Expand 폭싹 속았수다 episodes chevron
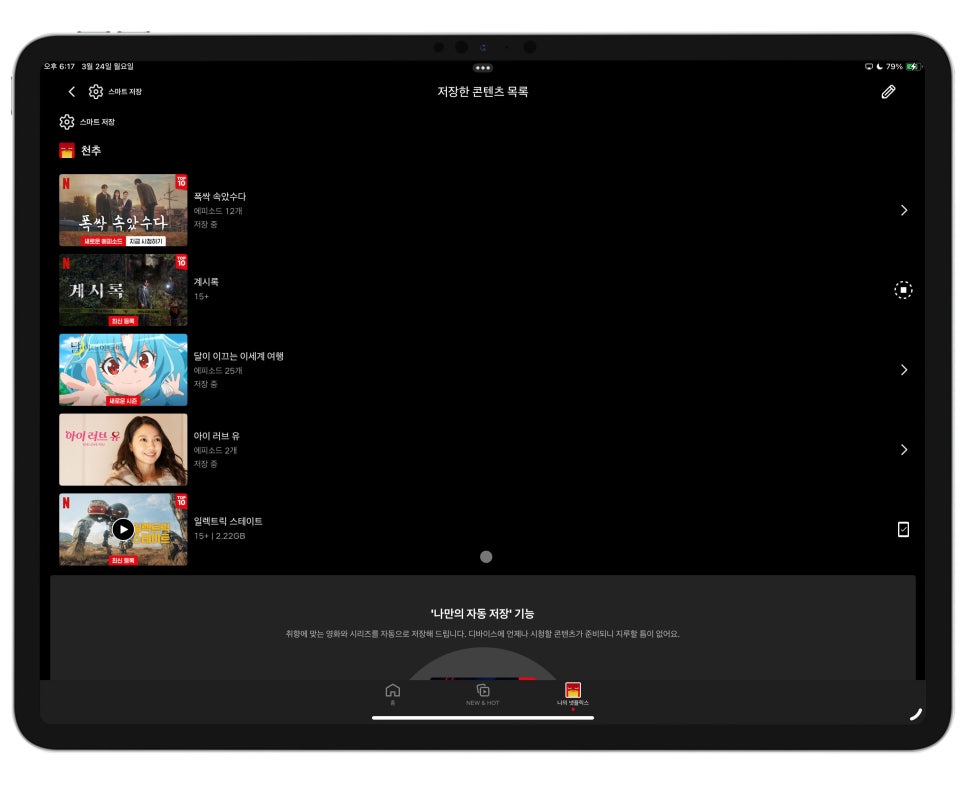The height and width of the screenshot is (785, 966). click(x=904, y=210)
